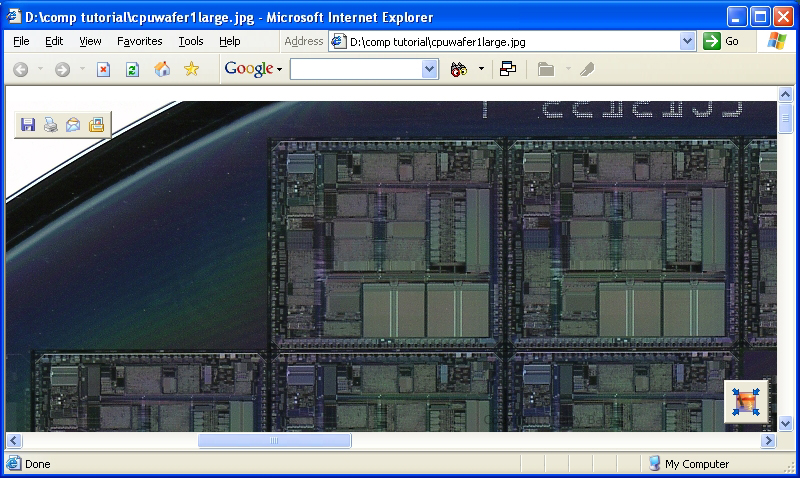The width and height of the screenshot is (800, 478).
Task: Click the popup blocker windows icon
Action: pos(508,69)
